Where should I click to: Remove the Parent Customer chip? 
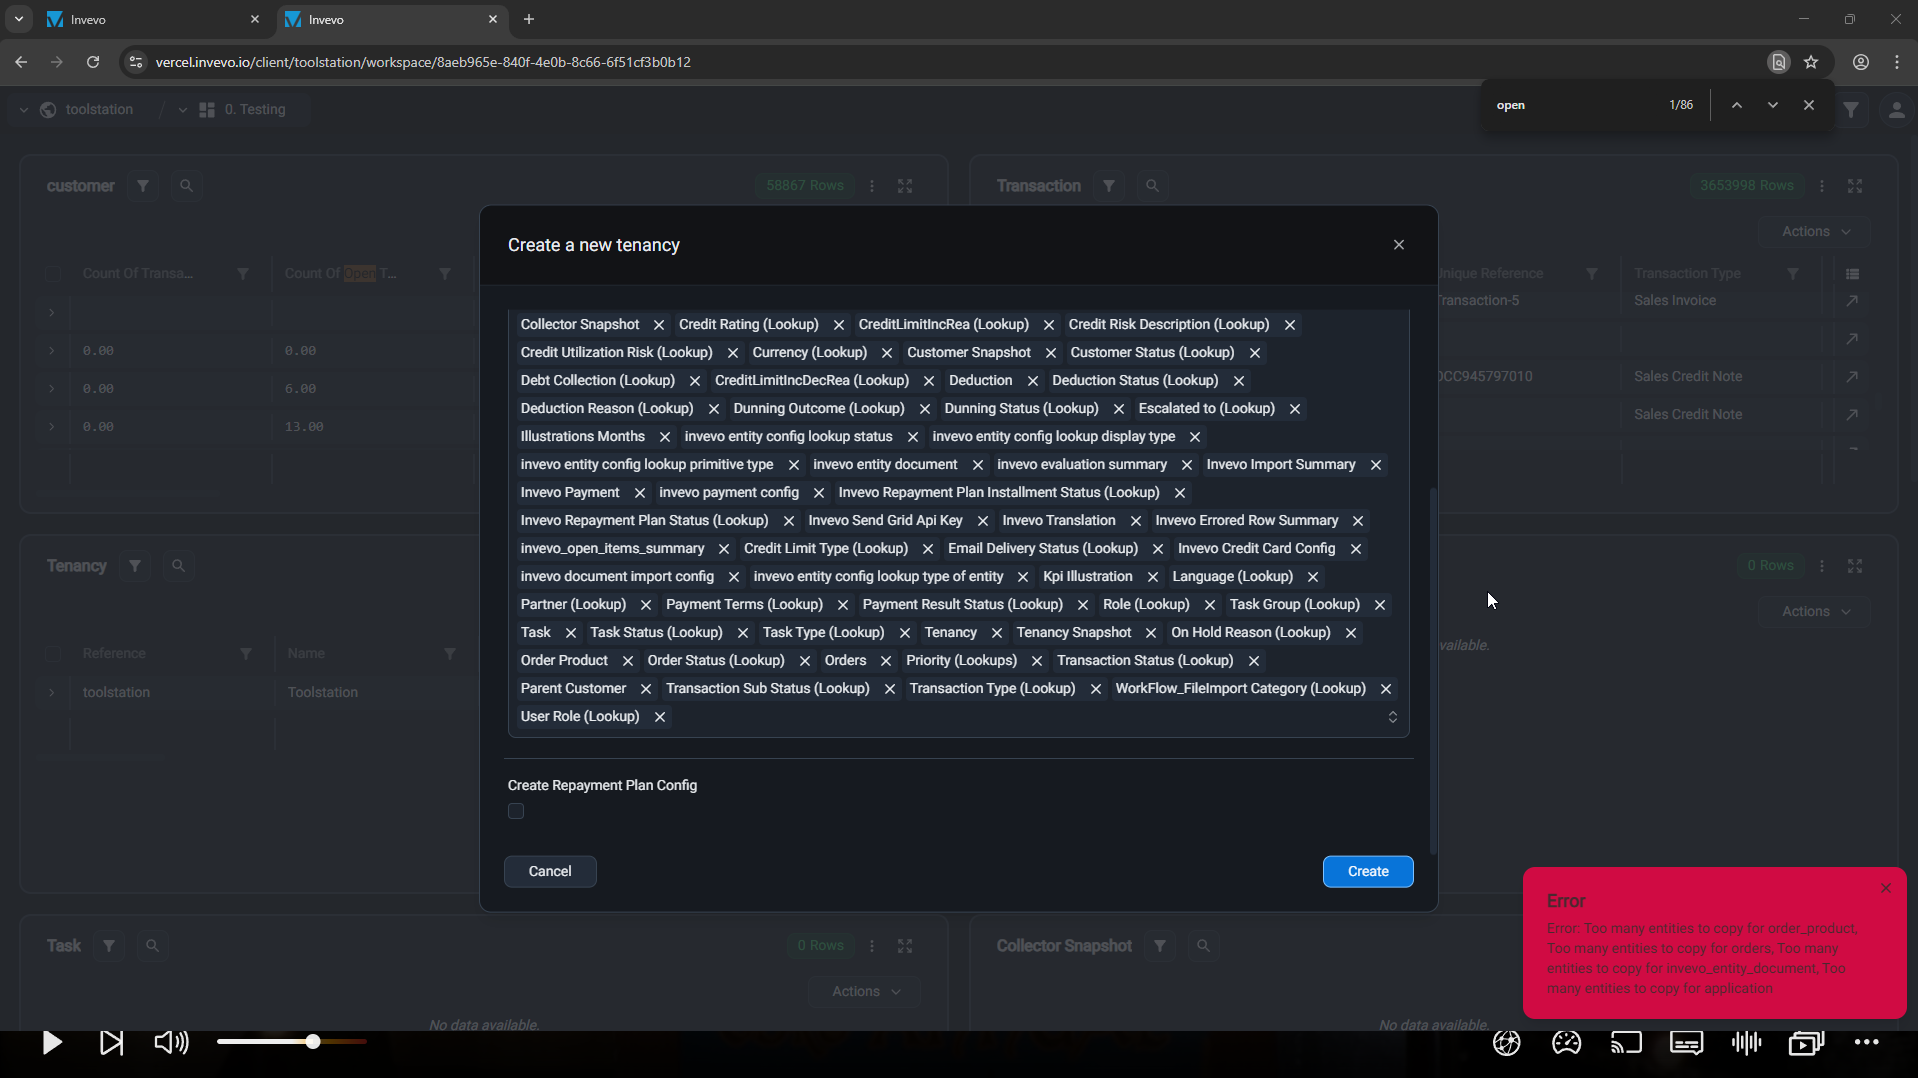click(x=645, y=689)
